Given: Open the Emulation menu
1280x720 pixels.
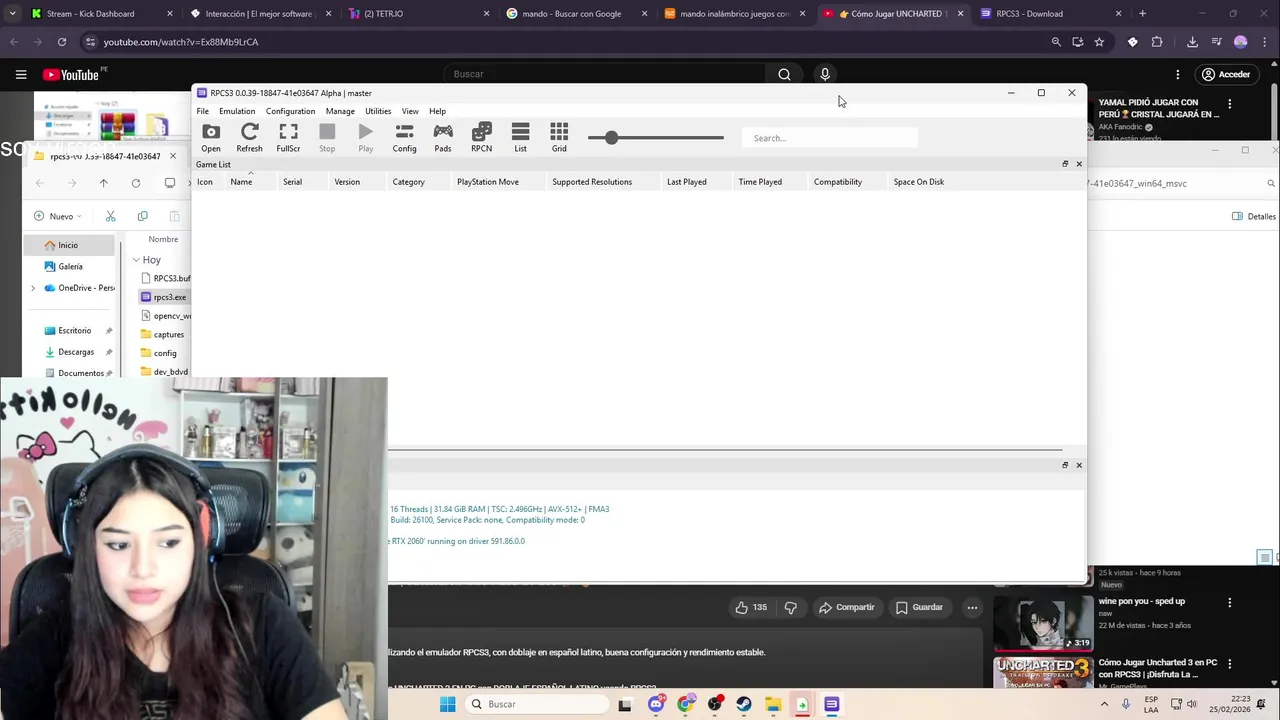Looking at the screenshot, I should pyautogui.click(x=237, y=111).
